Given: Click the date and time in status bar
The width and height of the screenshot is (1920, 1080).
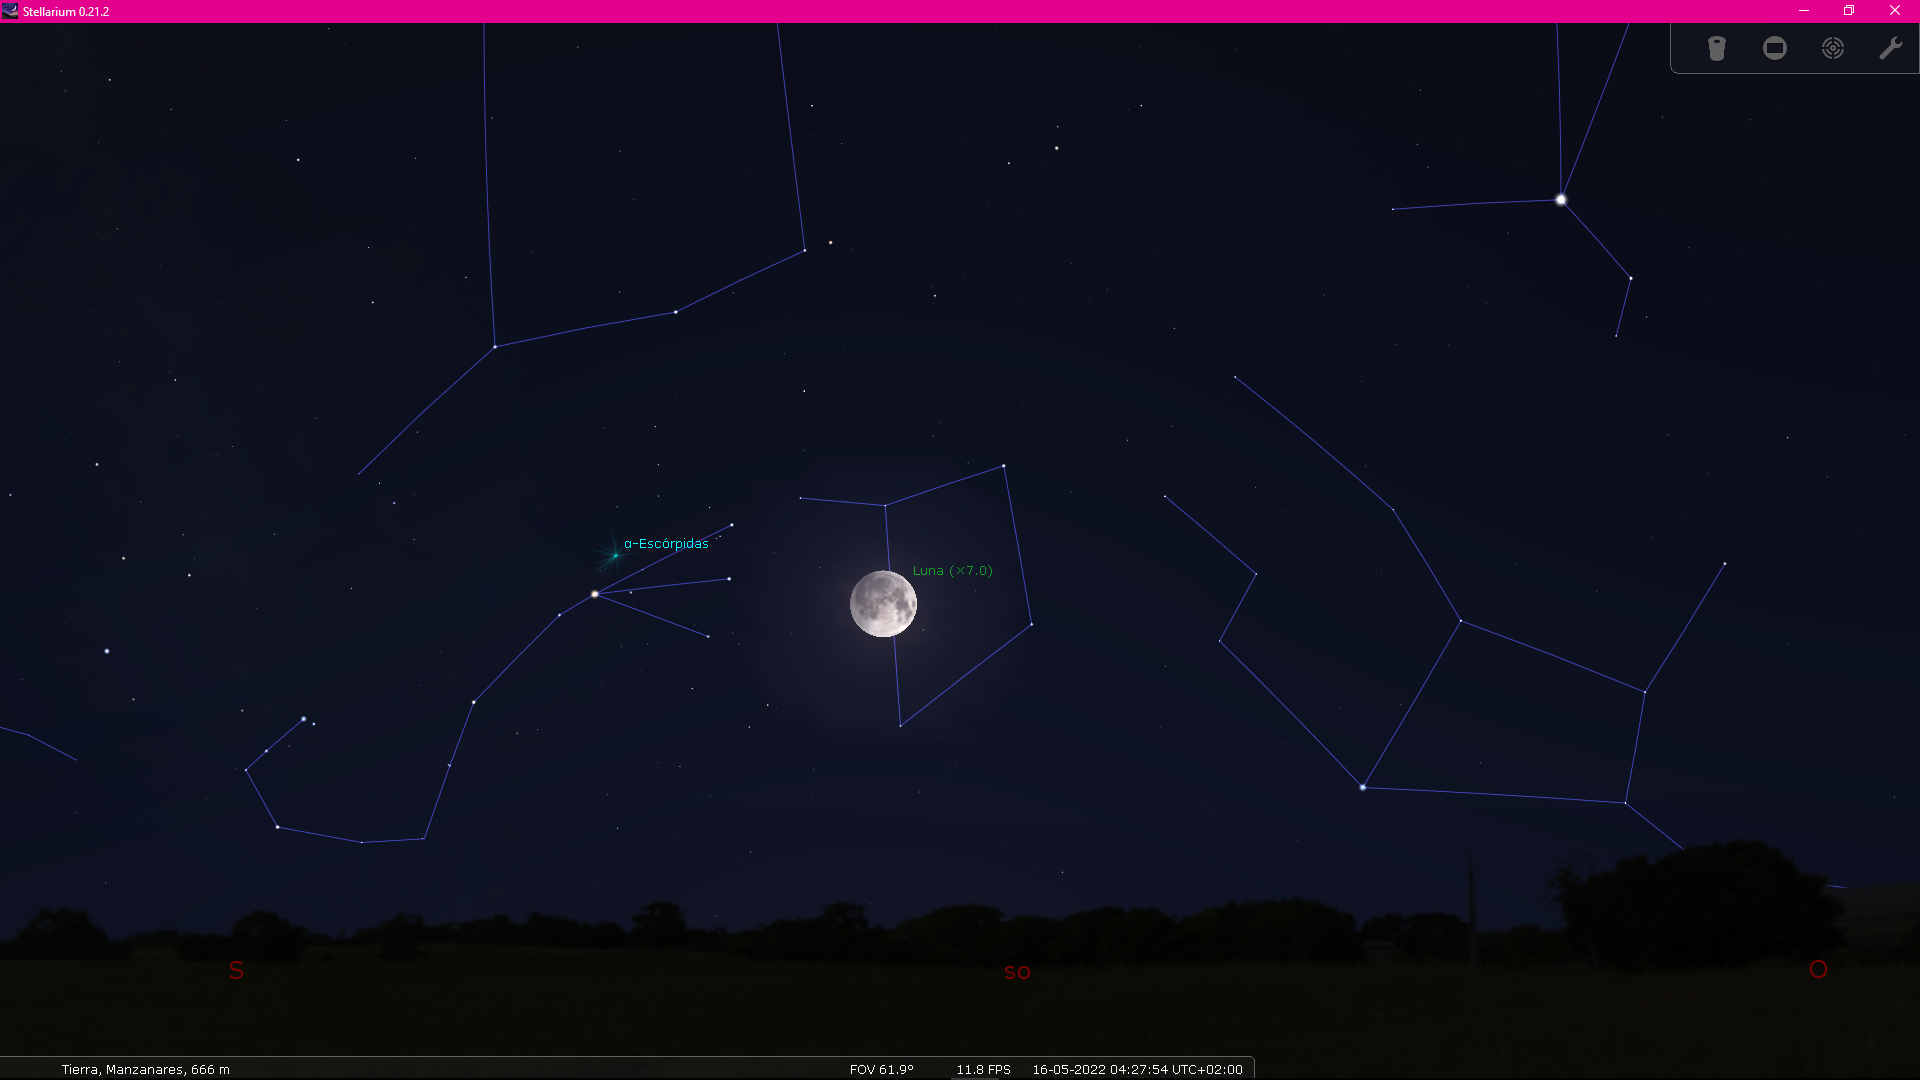Looking at the screenshot, I should click(x=1137, y=1069).
